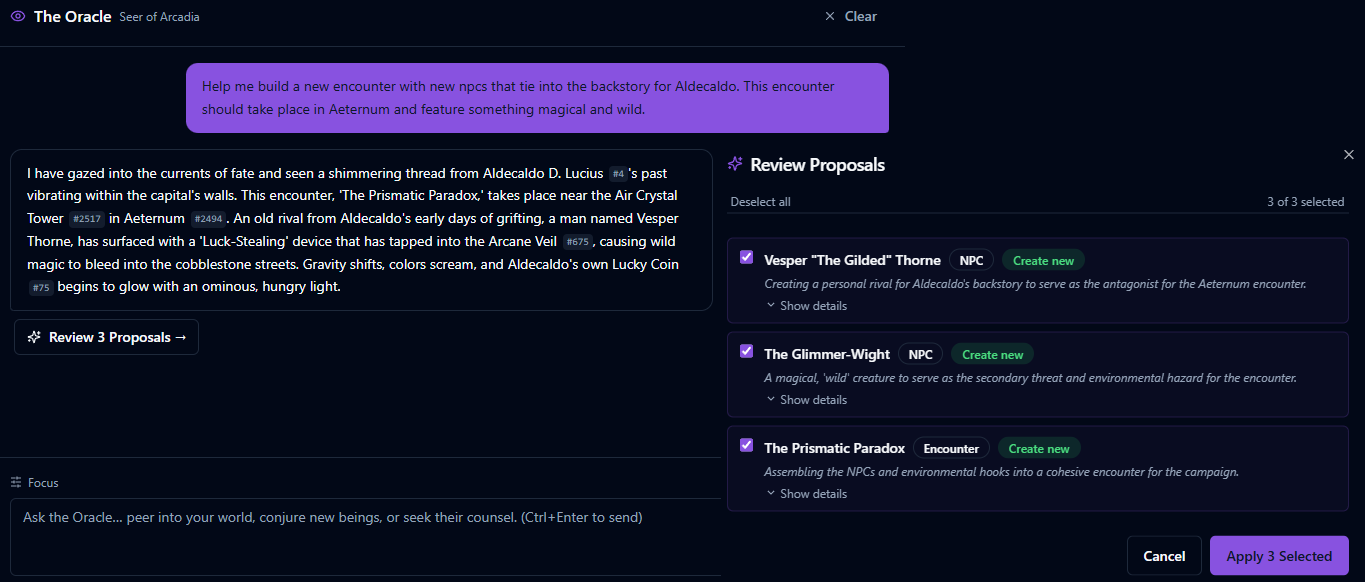Click the X icon beside Clear
Screen dimensions: 1365x582
[x=829, y=16]
